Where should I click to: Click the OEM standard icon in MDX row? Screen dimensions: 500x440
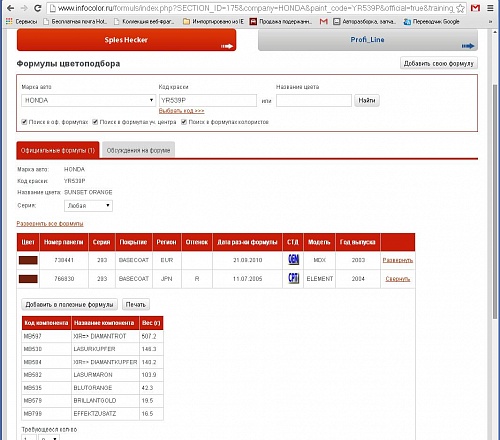pyautogui.click(x=293, y=259)
